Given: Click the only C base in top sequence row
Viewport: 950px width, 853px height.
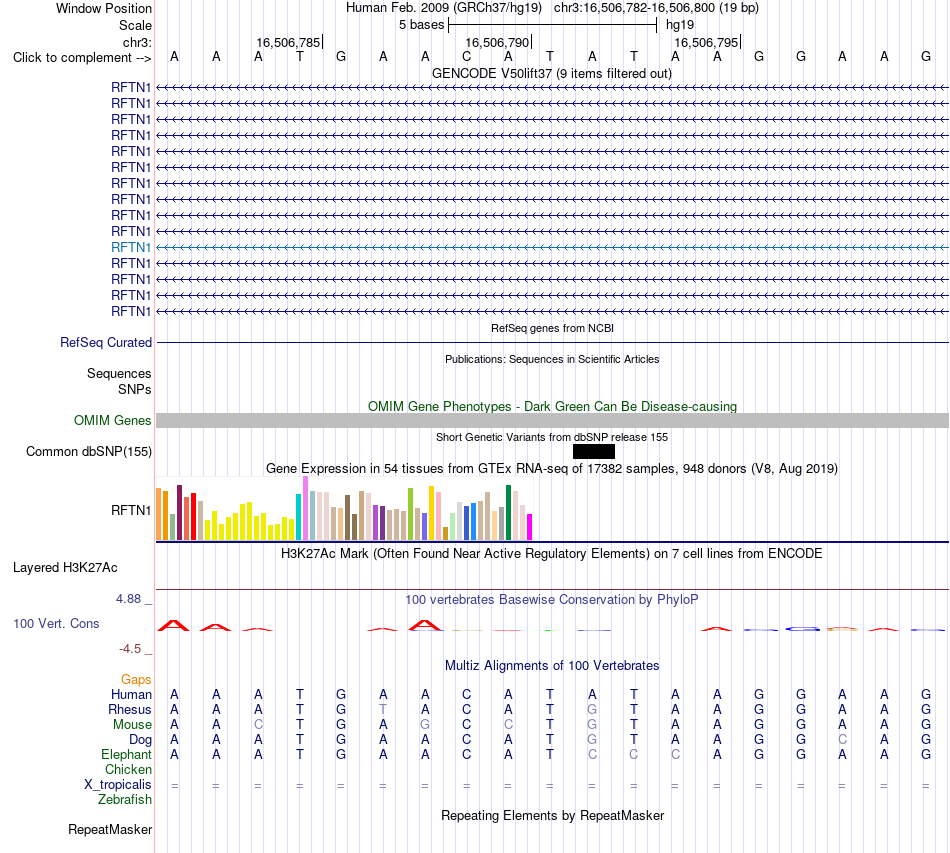Looking at the screenshot, I should click(467, 57).
